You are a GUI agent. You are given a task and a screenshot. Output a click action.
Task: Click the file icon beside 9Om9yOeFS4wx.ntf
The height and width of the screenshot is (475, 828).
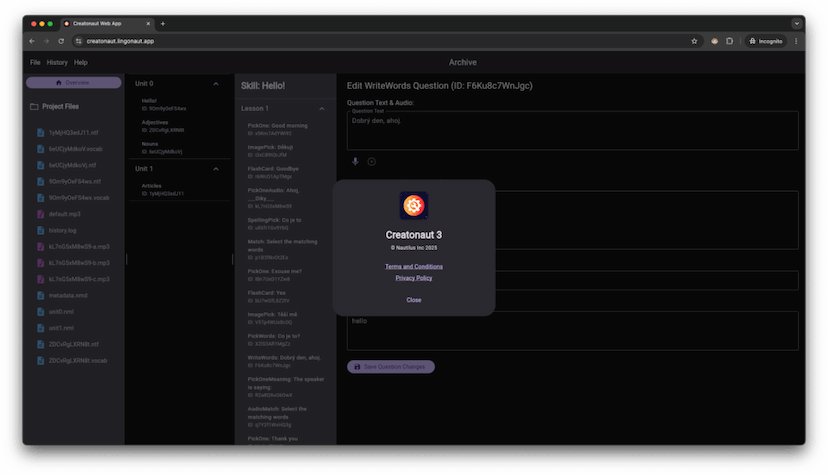tap(41, 182)
